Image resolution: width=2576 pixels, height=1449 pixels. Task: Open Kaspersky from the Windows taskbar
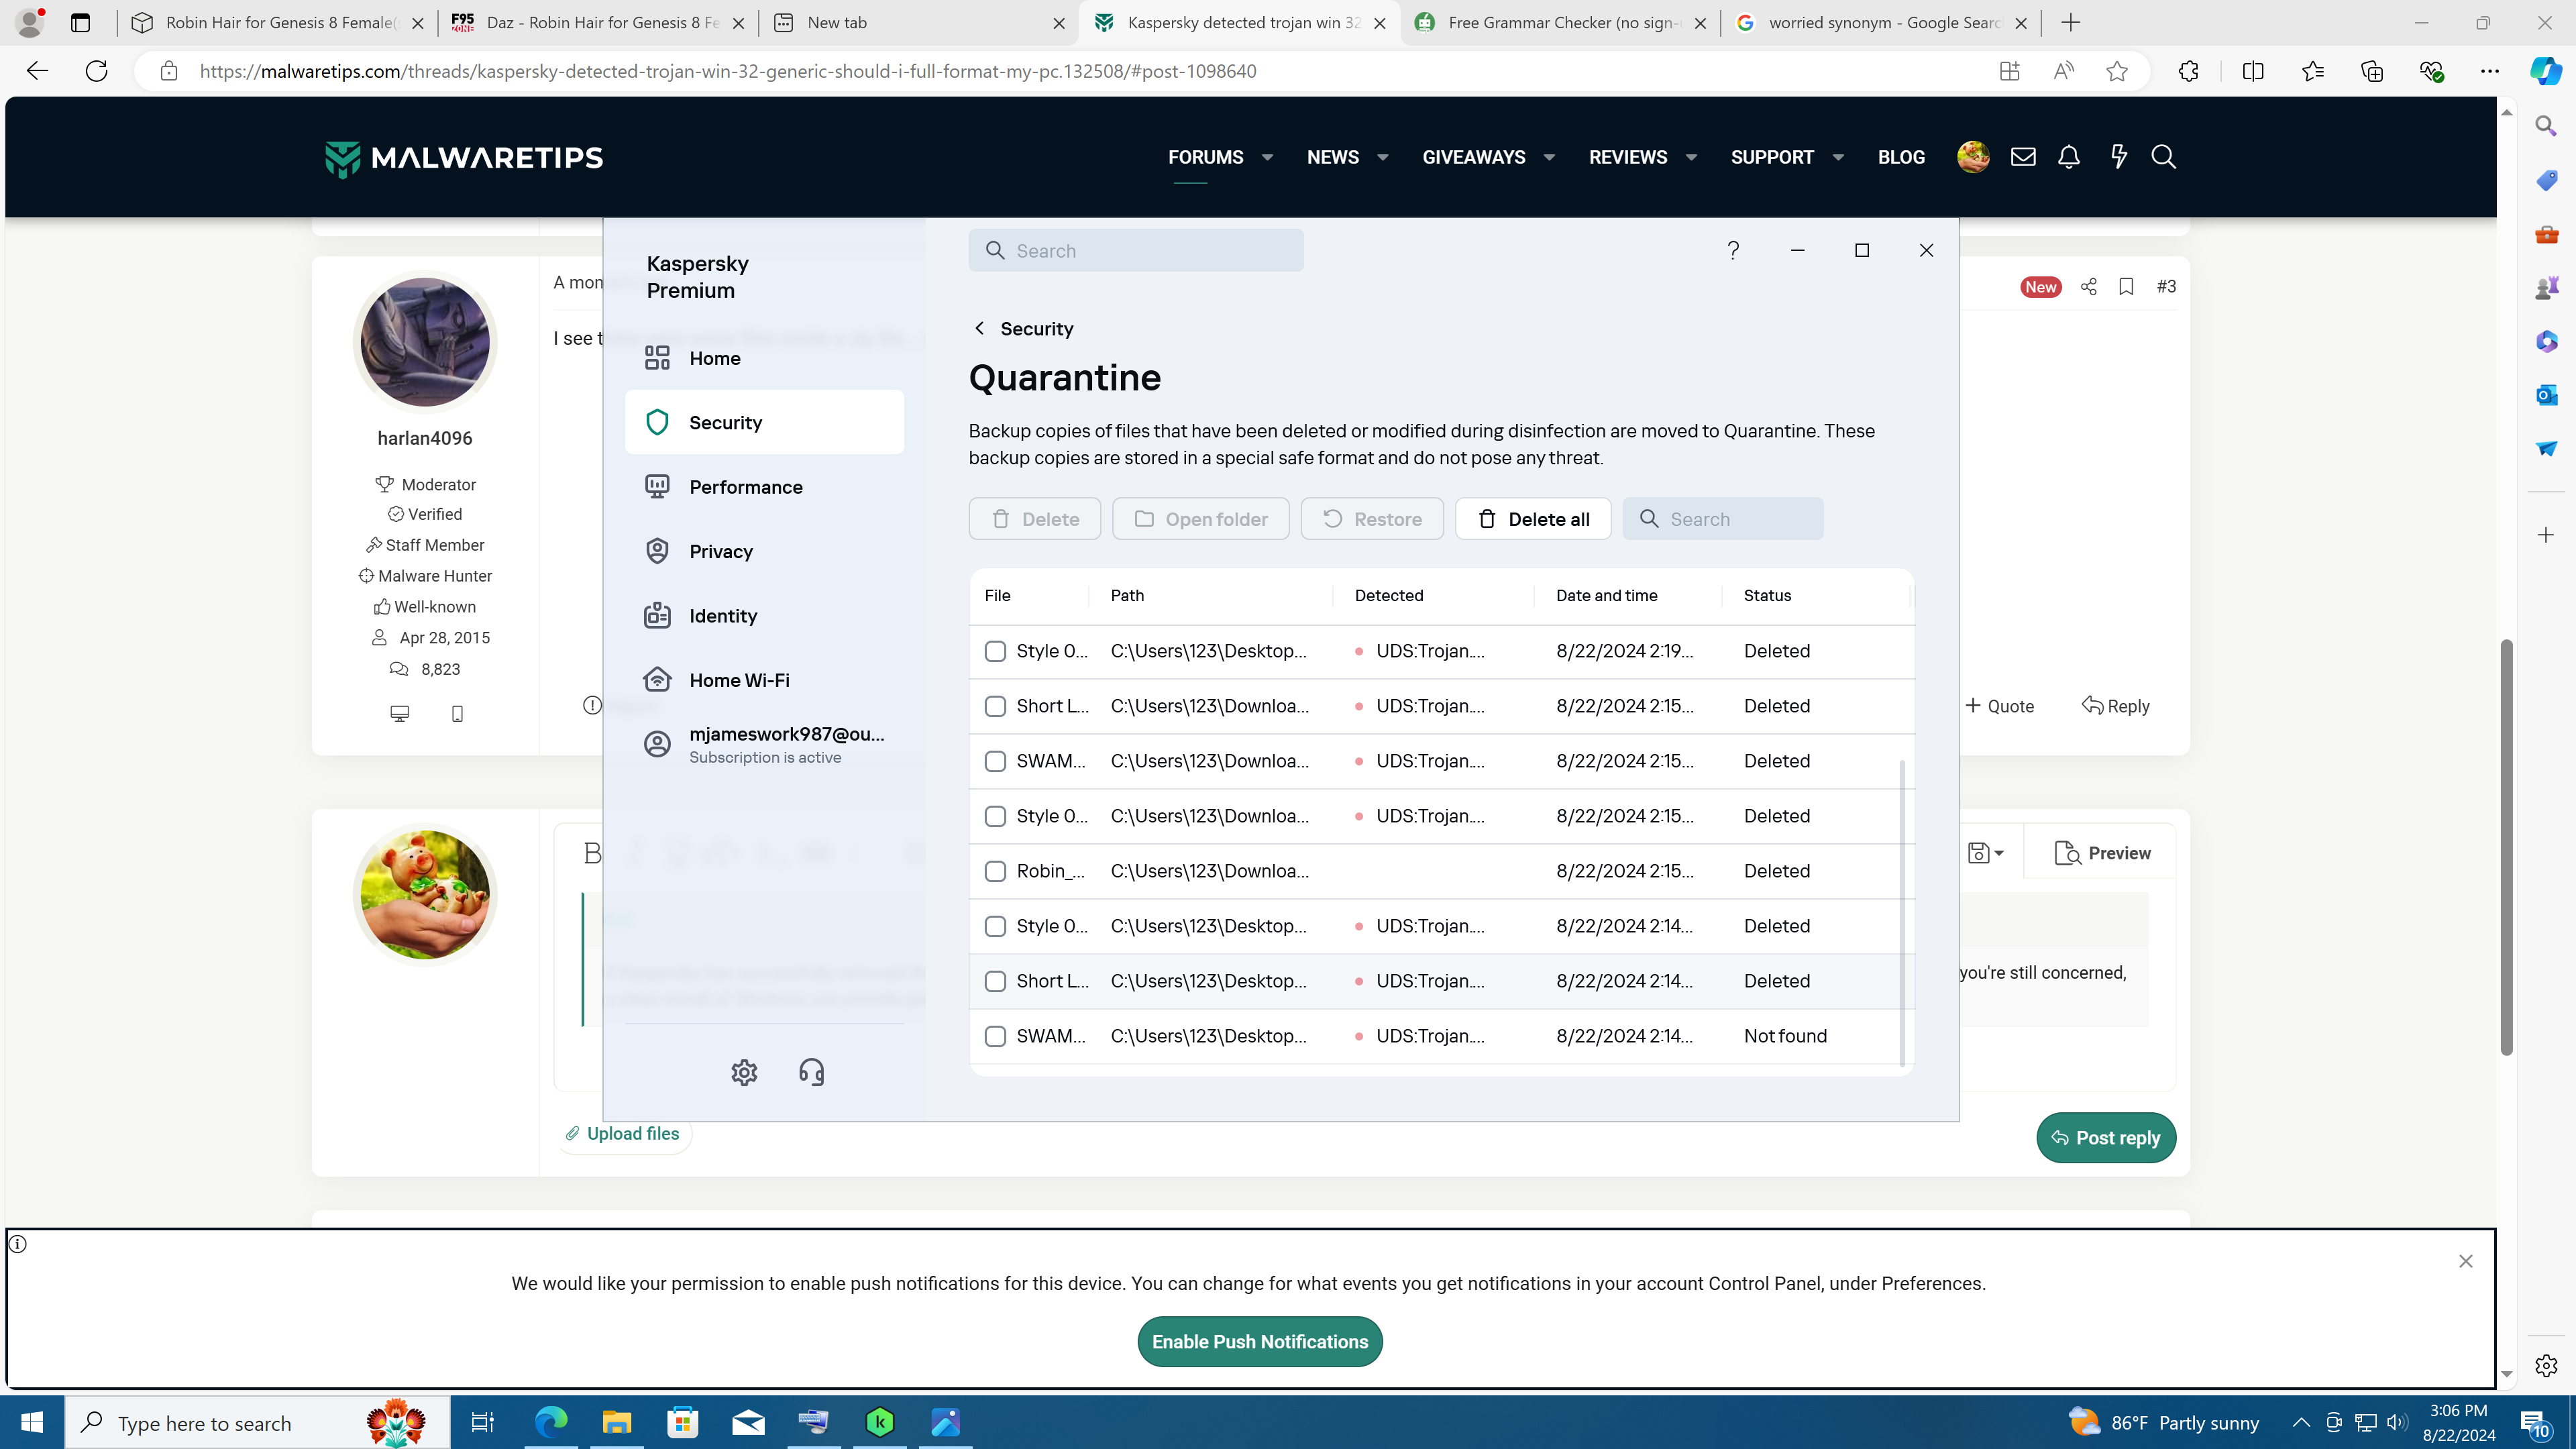pyautogui.click(x=880, y=1422)
